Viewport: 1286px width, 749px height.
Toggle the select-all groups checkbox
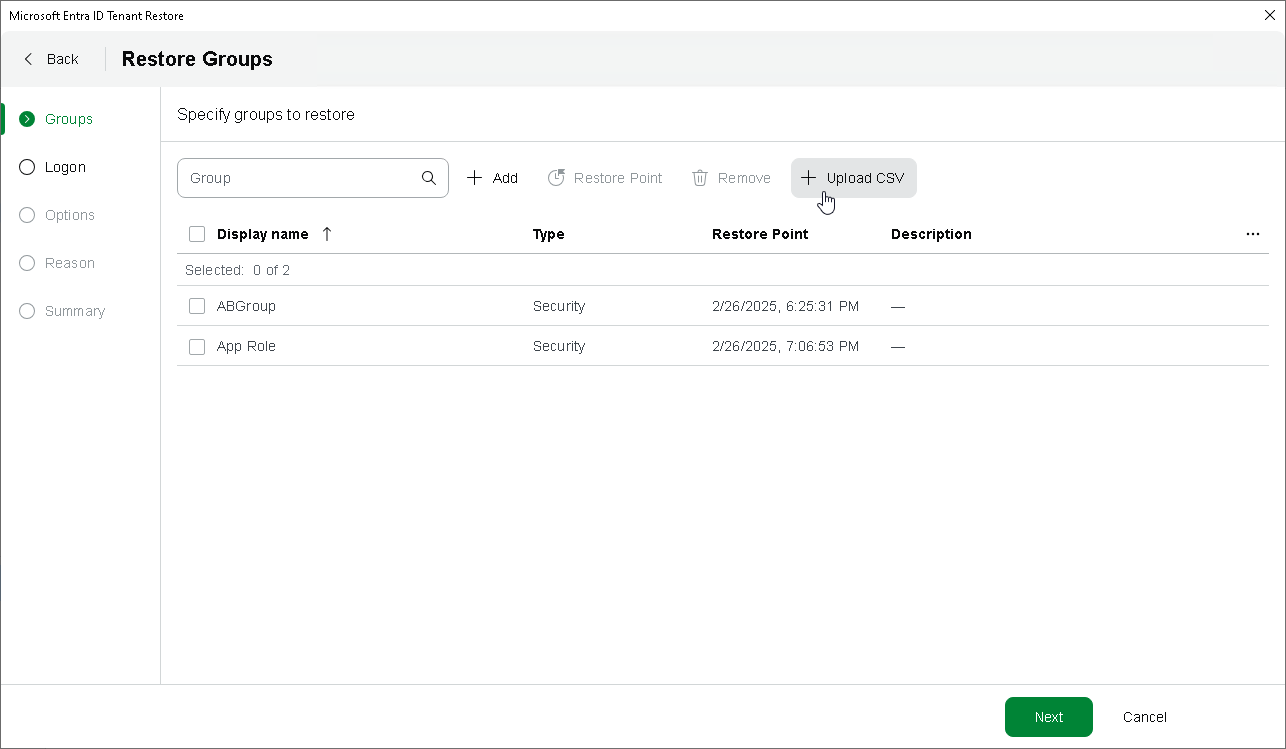pyautogui.click(x=197, y=234)
